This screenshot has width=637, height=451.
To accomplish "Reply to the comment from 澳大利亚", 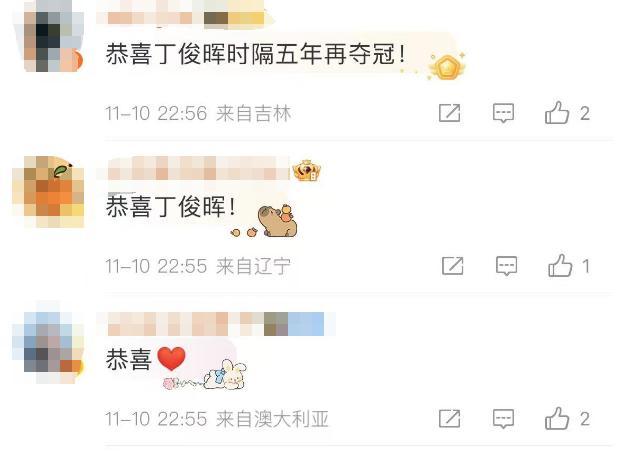I will click(503, 418).
